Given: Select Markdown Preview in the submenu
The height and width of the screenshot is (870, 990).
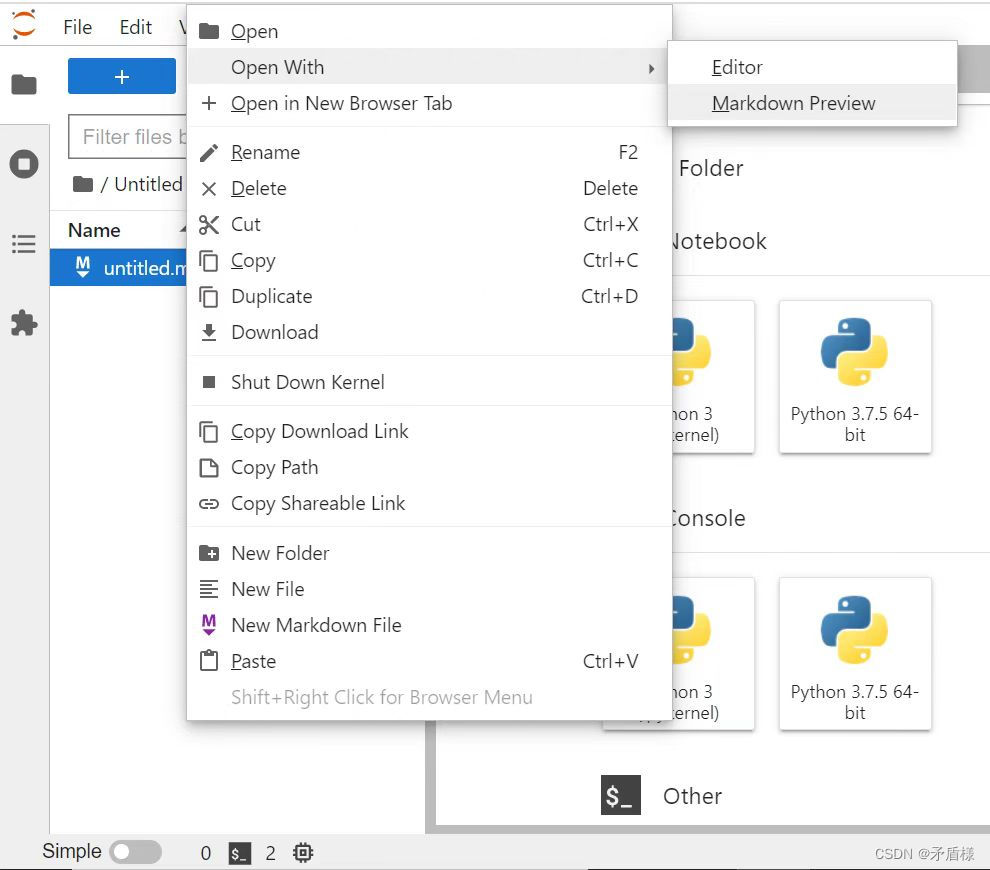Looking at the screenshot, I should coord(812,103).
